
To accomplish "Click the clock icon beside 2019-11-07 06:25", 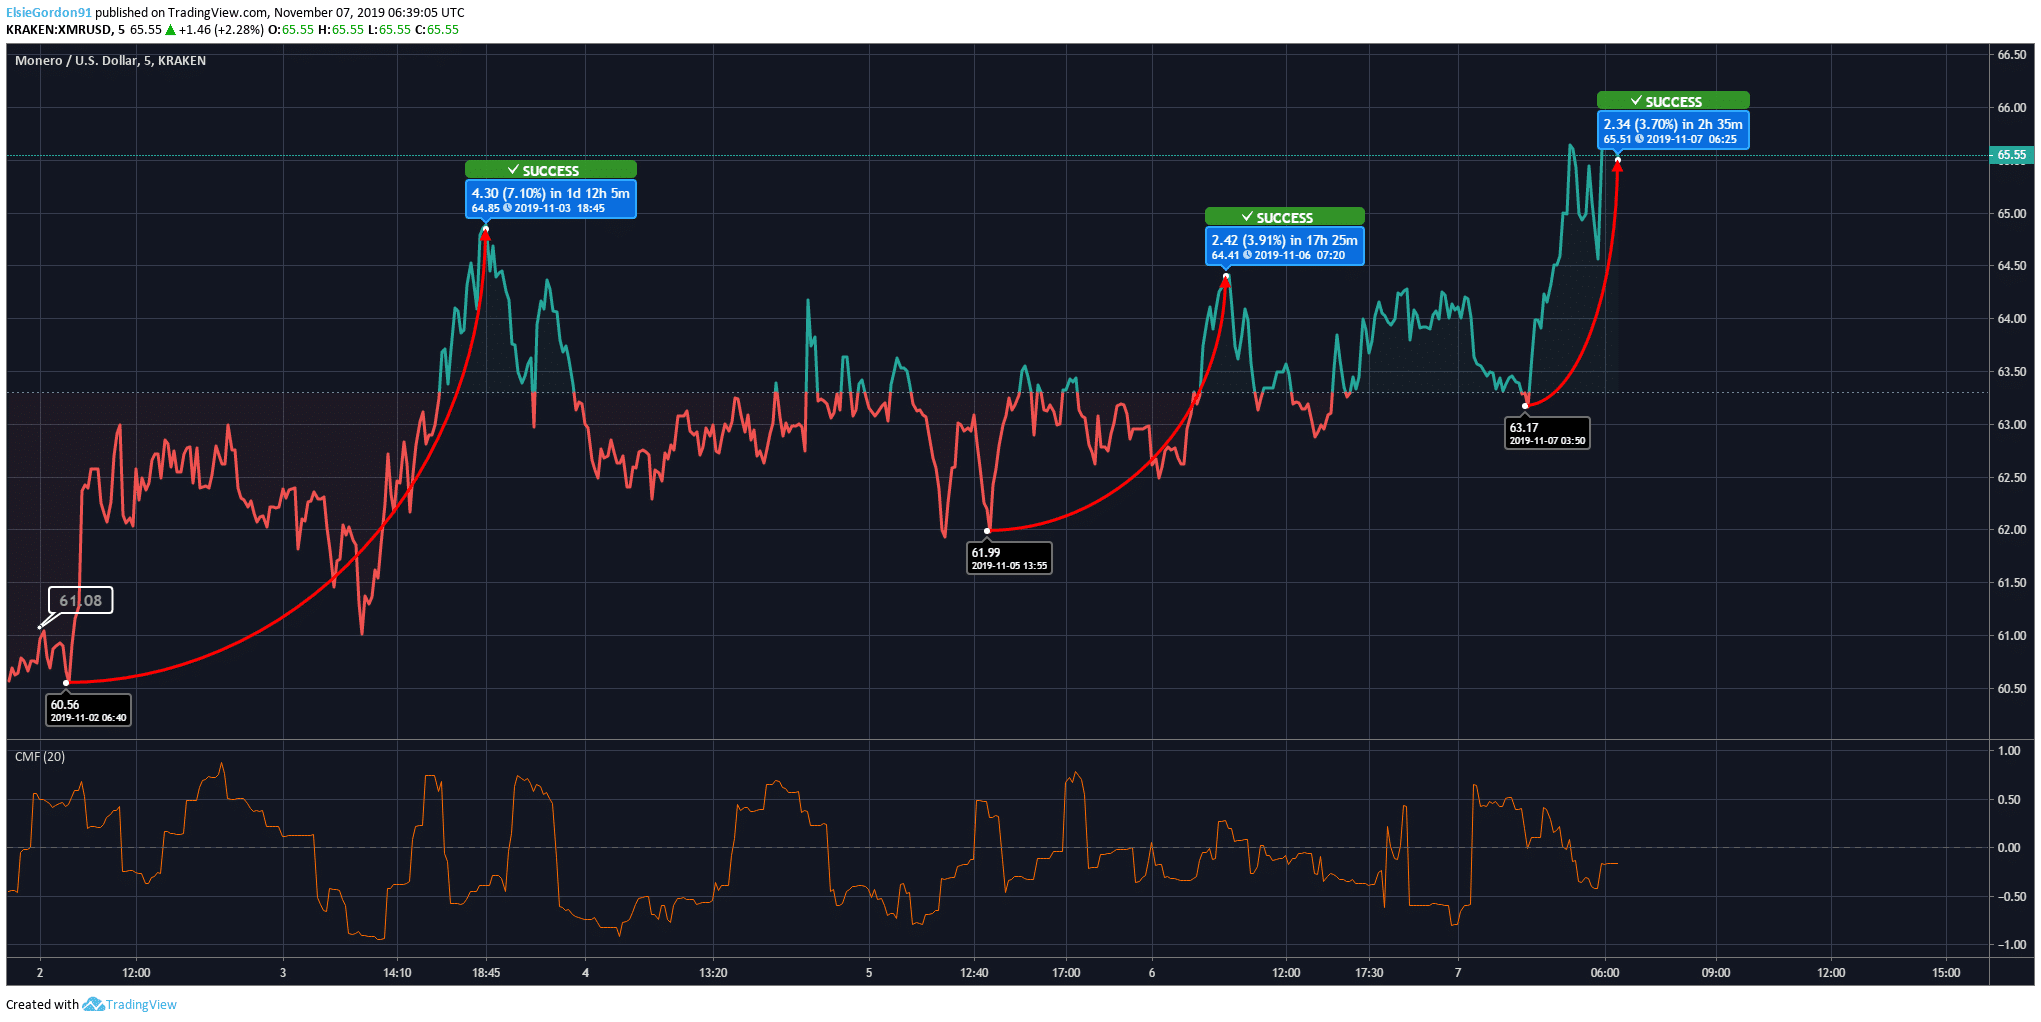I will pyautogui.click(x=1639, y=139).
